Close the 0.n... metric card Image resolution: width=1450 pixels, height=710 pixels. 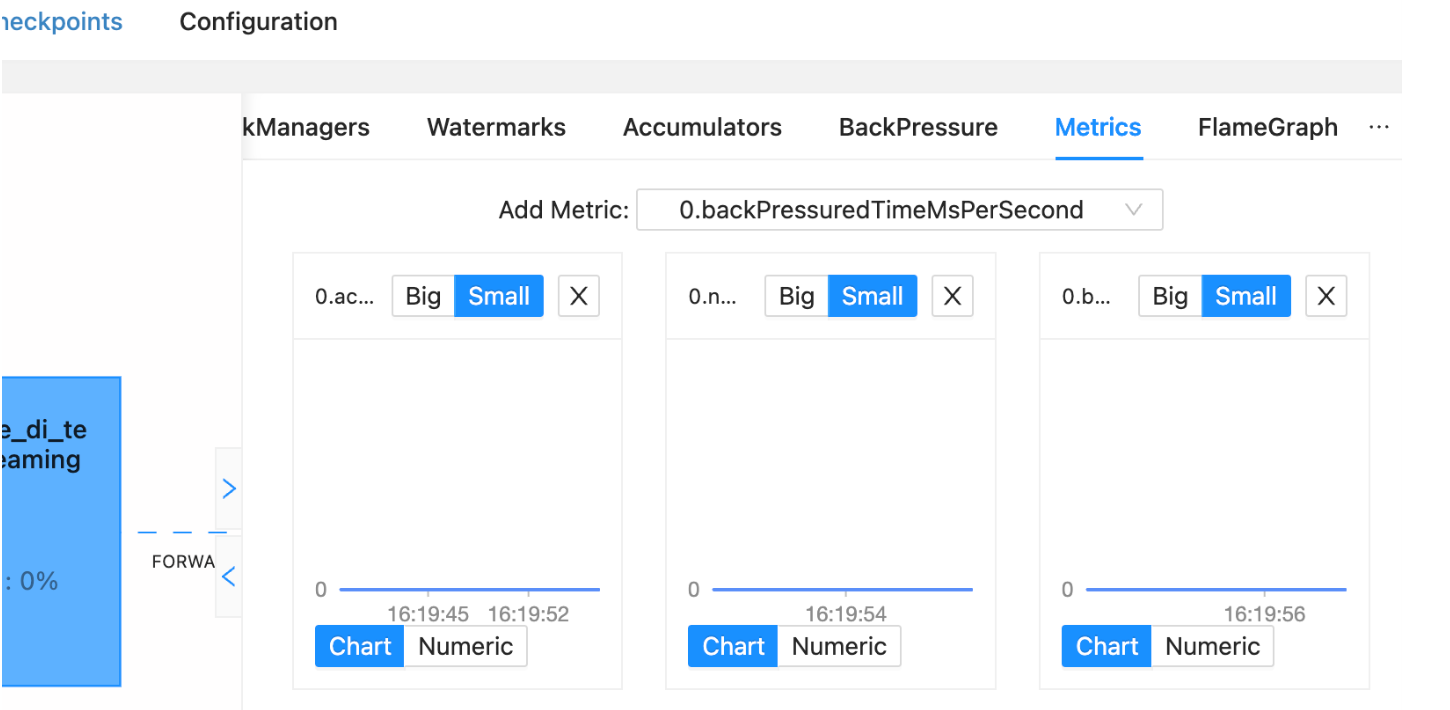tap(952, 297)
